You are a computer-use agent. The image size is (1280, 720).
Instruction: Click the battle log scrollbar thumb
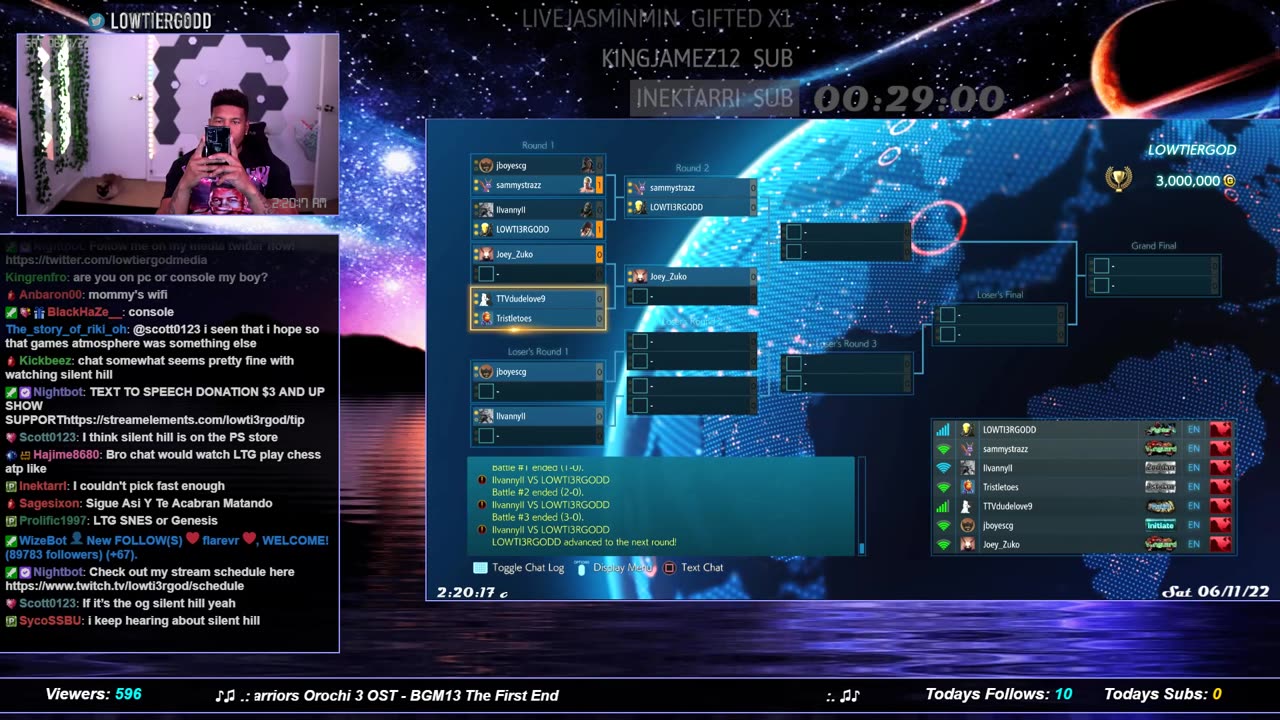click(861, 548)
